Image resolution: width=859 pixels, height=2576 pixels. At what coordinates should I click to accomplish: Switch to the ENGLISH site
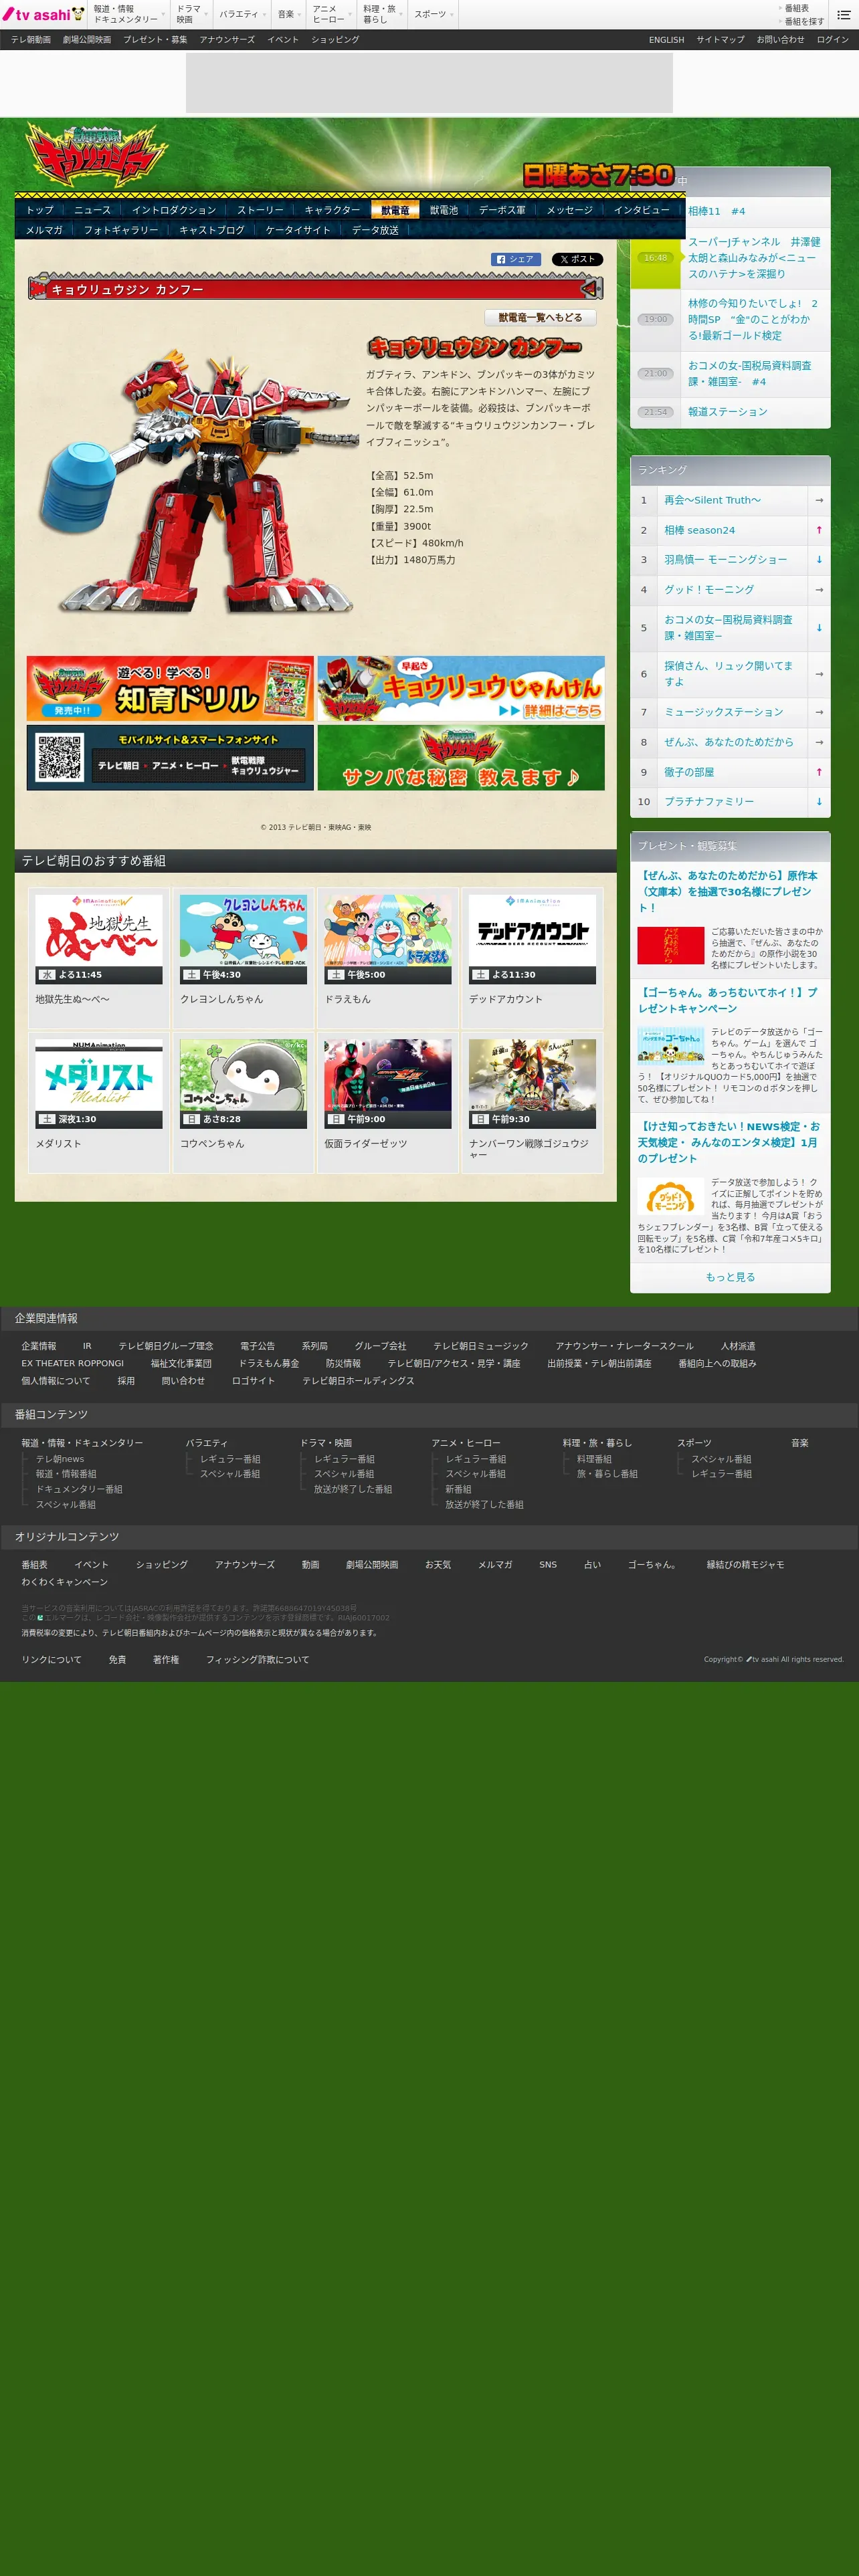coord(666,40)
